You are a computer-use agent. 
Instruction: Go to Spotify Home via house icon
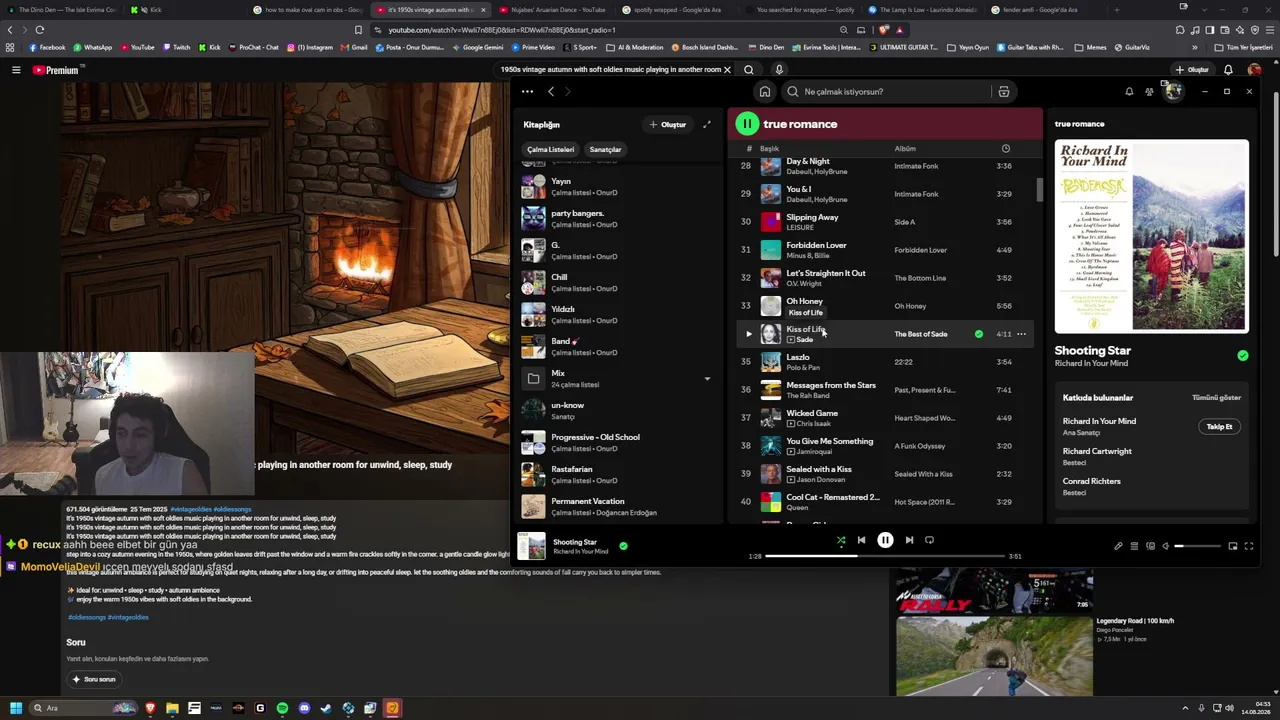tap(765, 92)
